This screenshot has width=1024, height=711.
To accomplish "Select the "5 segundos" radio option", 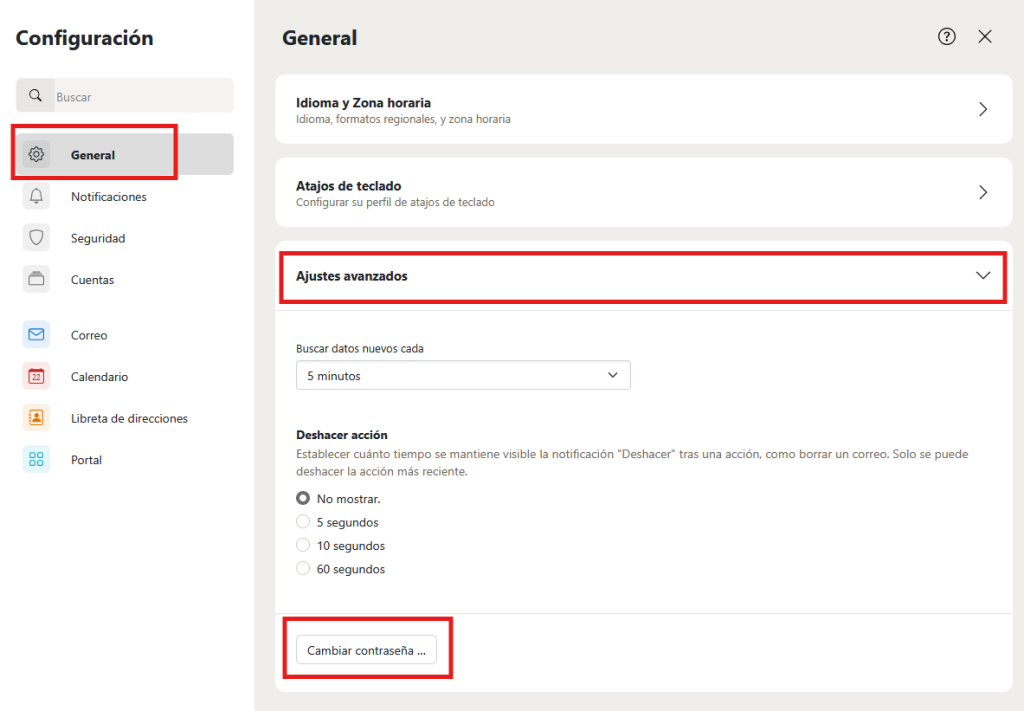I will click(x=303, y=522).
